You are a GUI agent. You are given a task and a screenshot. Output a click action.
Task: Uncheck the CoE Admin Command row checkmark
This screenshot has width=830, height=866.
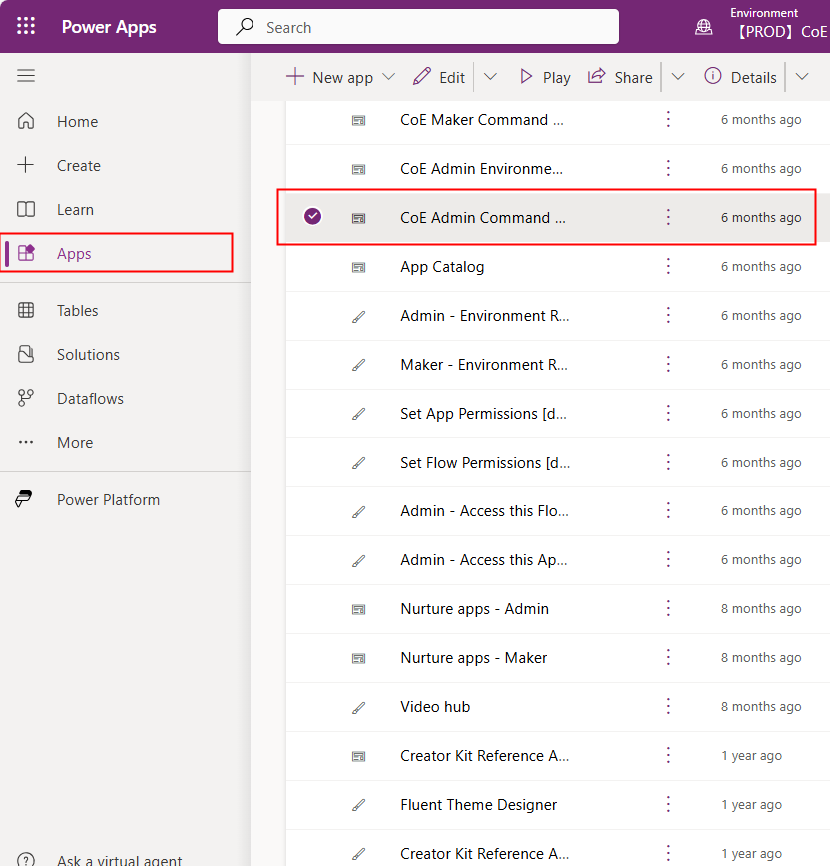[x=313, y=216]
